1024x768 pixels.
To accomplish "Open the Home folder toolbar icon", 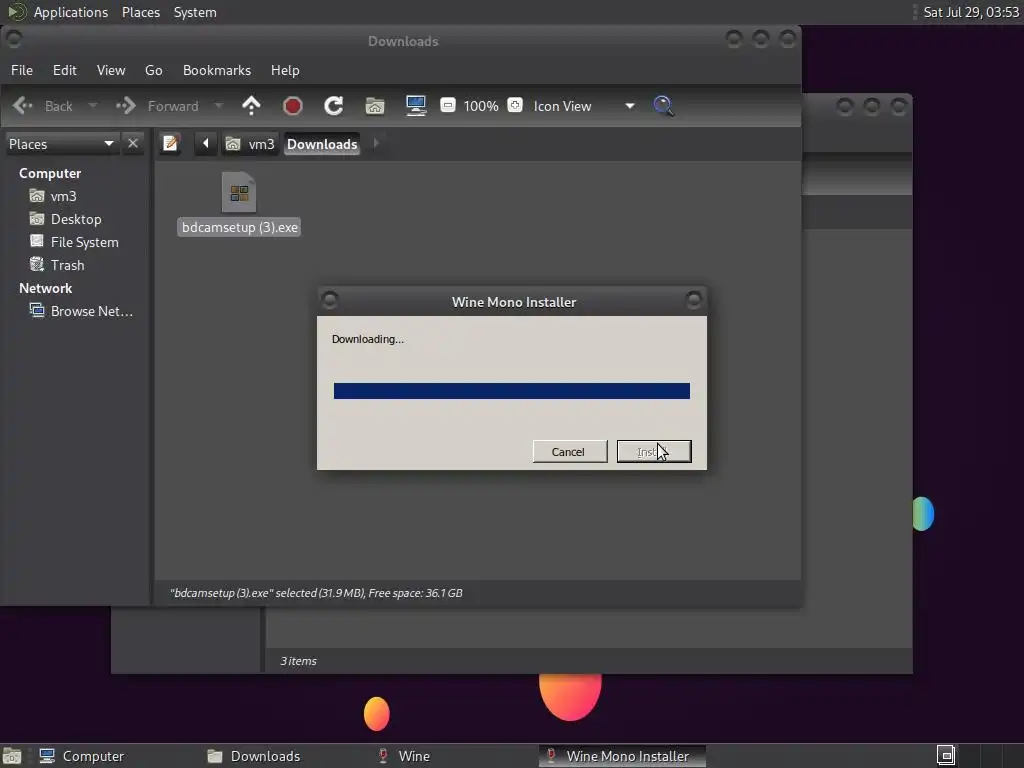I will coord(375,106).
